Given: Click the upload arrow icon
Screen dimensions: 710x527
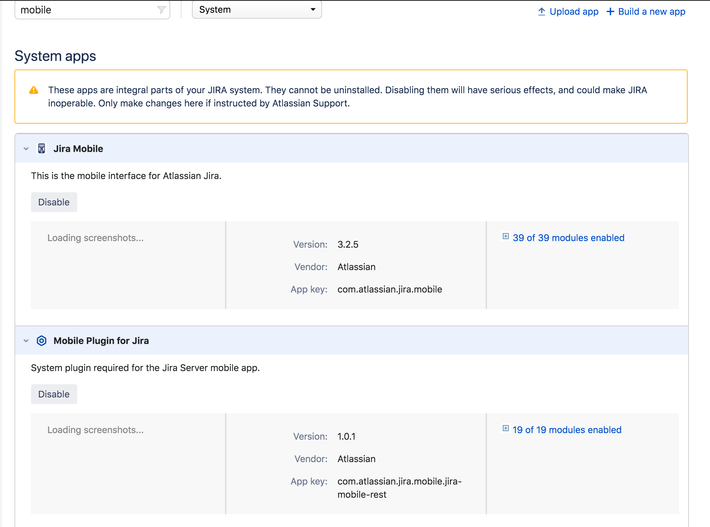Looking at the screenshot, I should tap(542, 12).
